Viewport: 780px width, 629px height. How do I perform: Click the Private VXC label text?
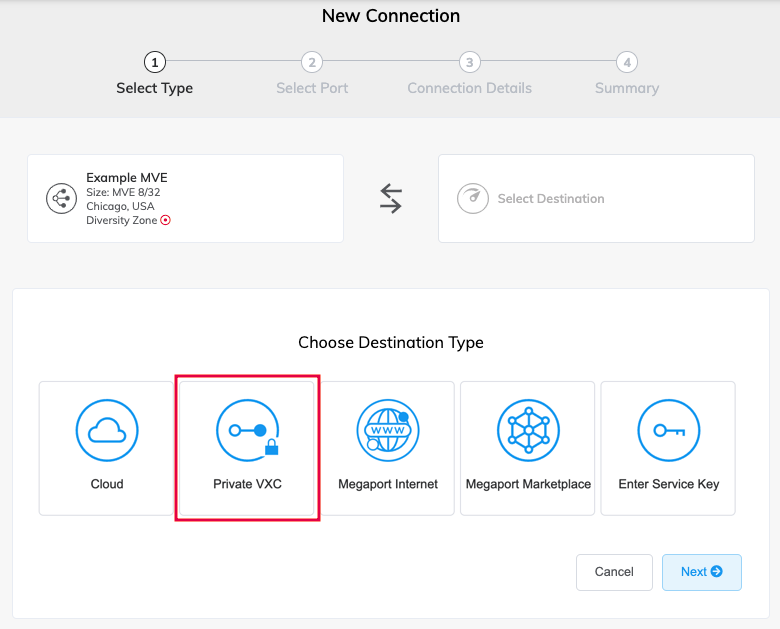point(247,484)
